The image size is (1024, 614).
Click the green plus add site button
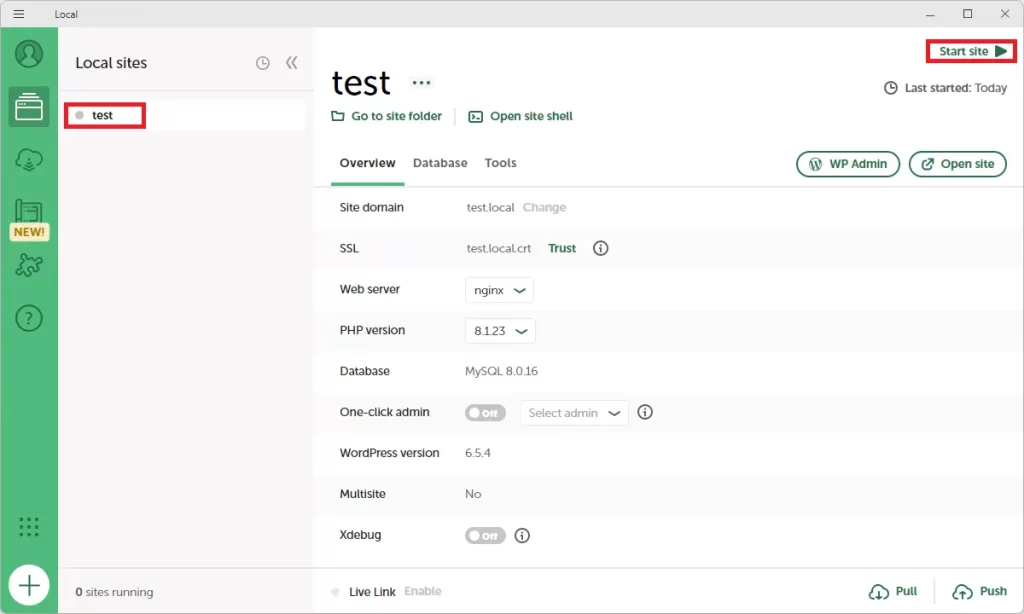[29, 585]
